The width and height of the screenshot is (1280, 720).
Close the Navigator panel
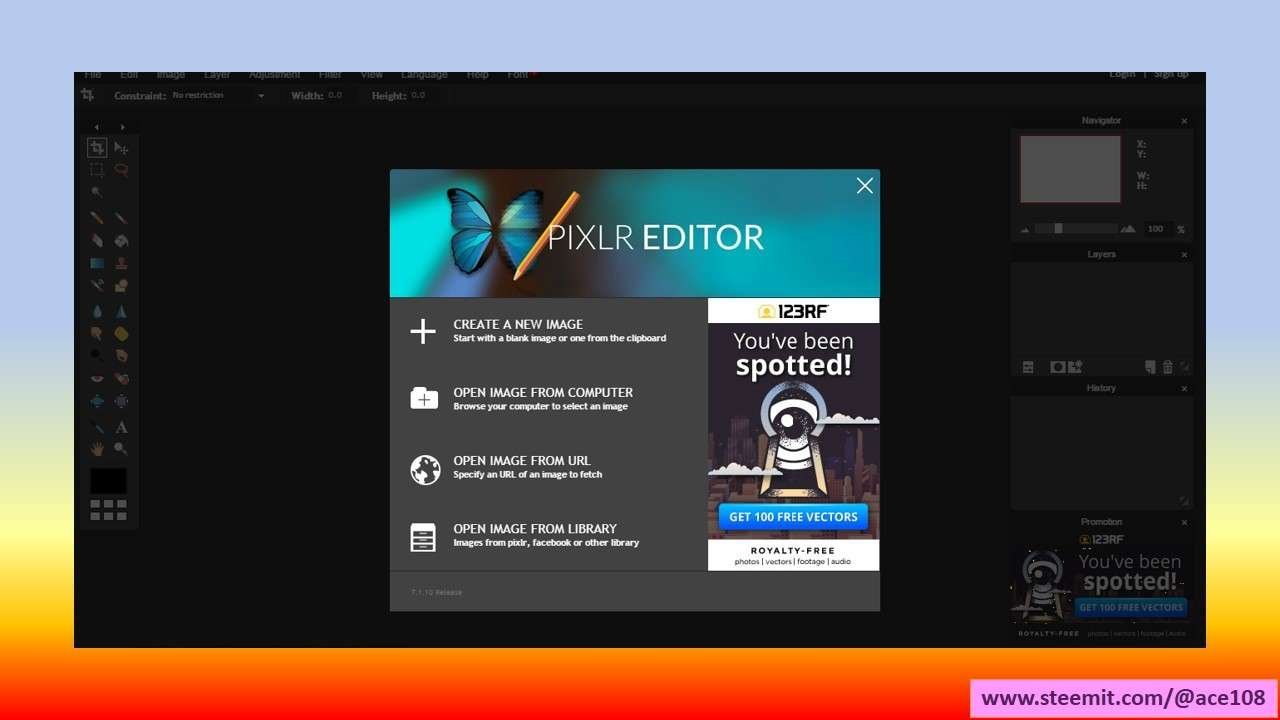point(1184,121)
